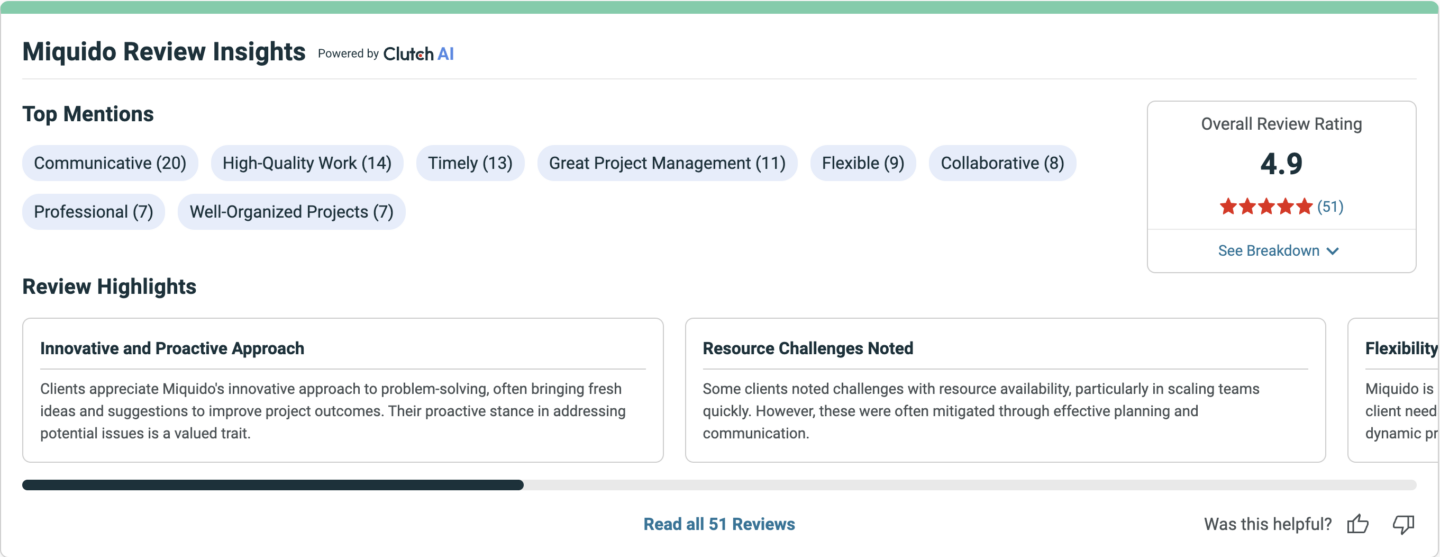The width and height of the screenshot is (1440, 557).
Task: Open the Innovative and Proactive Approach card
Action: [x=343, y=390]
